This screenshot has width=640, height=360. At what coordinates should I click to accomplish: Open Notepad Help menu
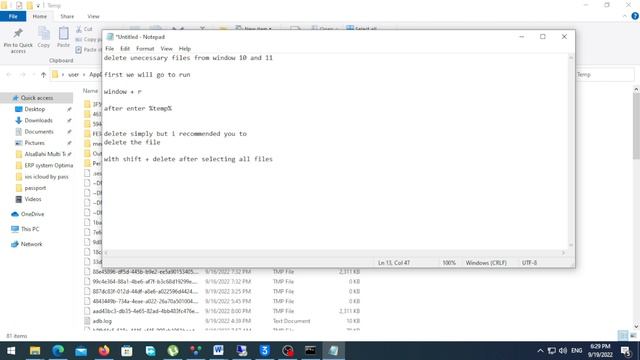click(x=184, y=49)
